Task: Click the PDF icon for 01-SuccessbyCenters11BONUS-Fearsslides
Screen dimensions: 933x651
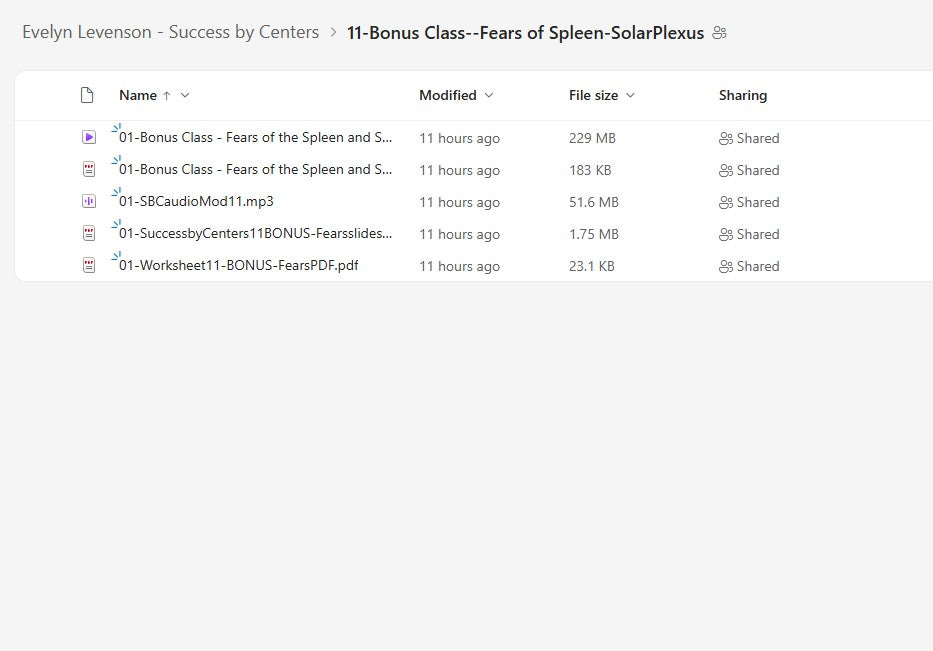Action: 89,234
